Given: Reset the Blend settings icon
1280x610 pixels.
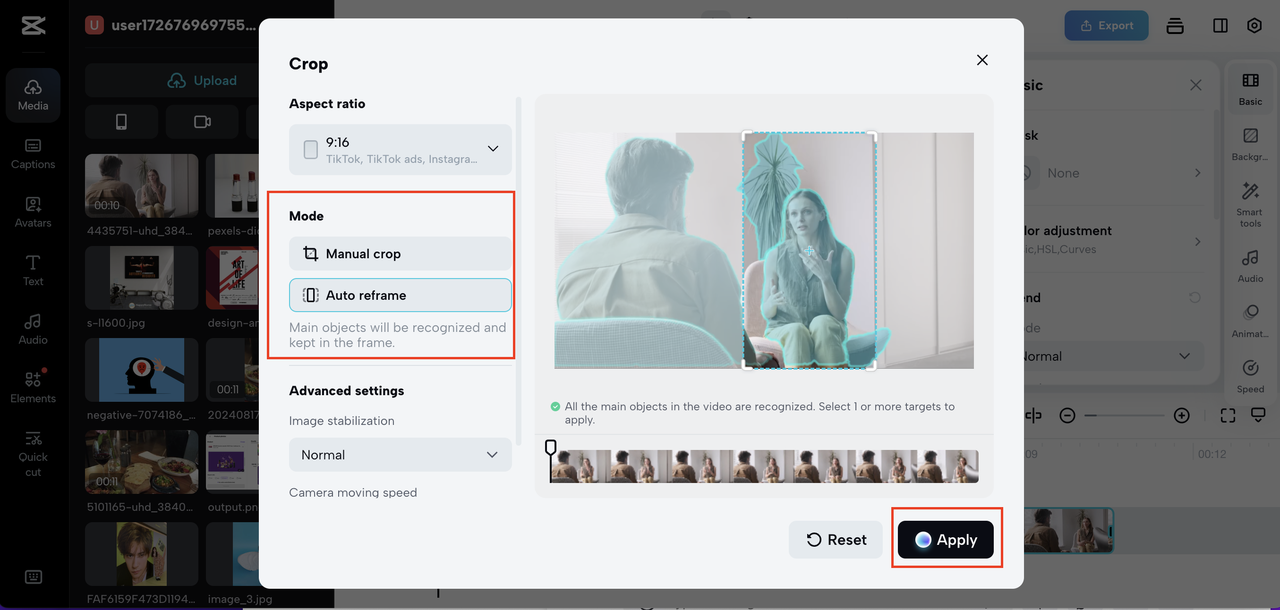Looking at the screenshot, I should (1194, 297).
